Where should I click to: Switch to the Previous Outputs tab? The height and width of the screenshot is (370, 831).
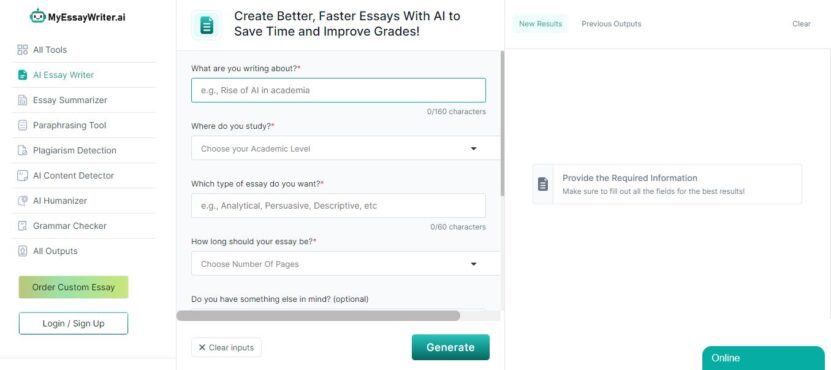[x=611, y=24]
